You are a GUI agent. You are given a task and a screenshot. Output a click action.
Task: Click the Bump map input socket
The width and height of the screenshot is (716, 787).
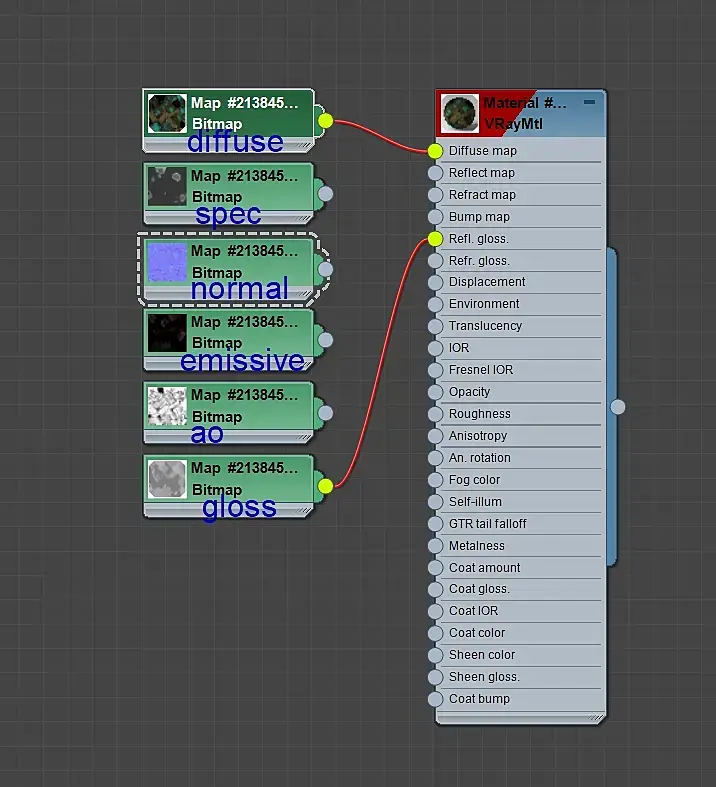(x=436, y=217)
